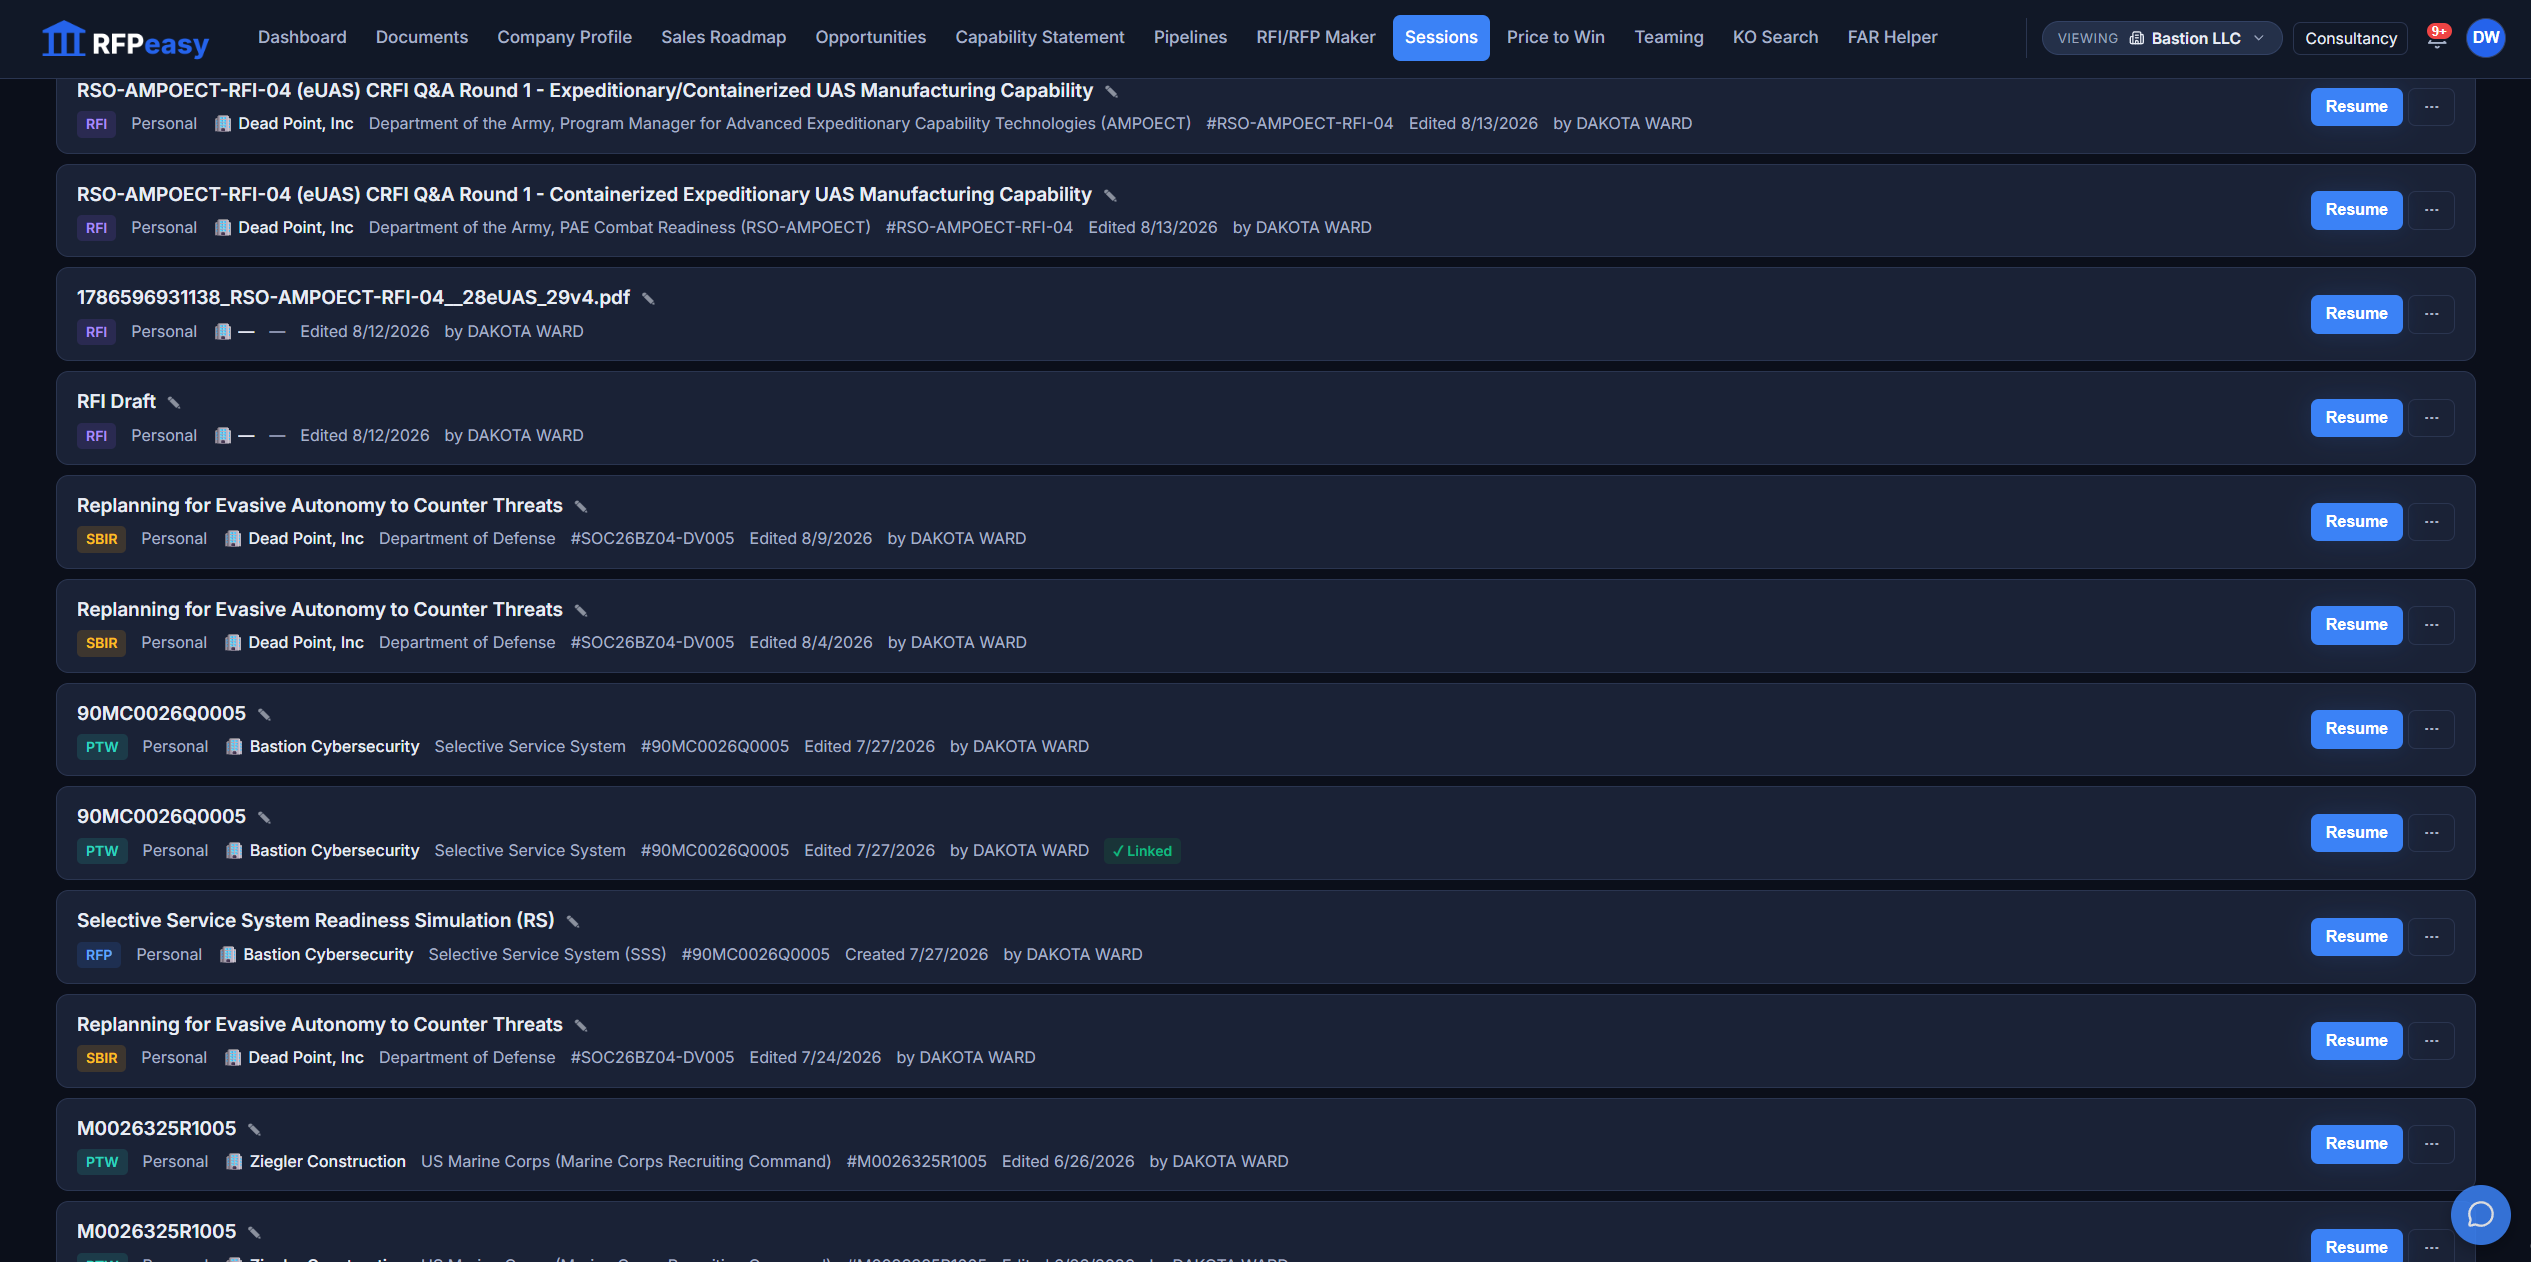
Task: Open ellipsis menu for Selective Service System RFP row
Action: 2431,937
